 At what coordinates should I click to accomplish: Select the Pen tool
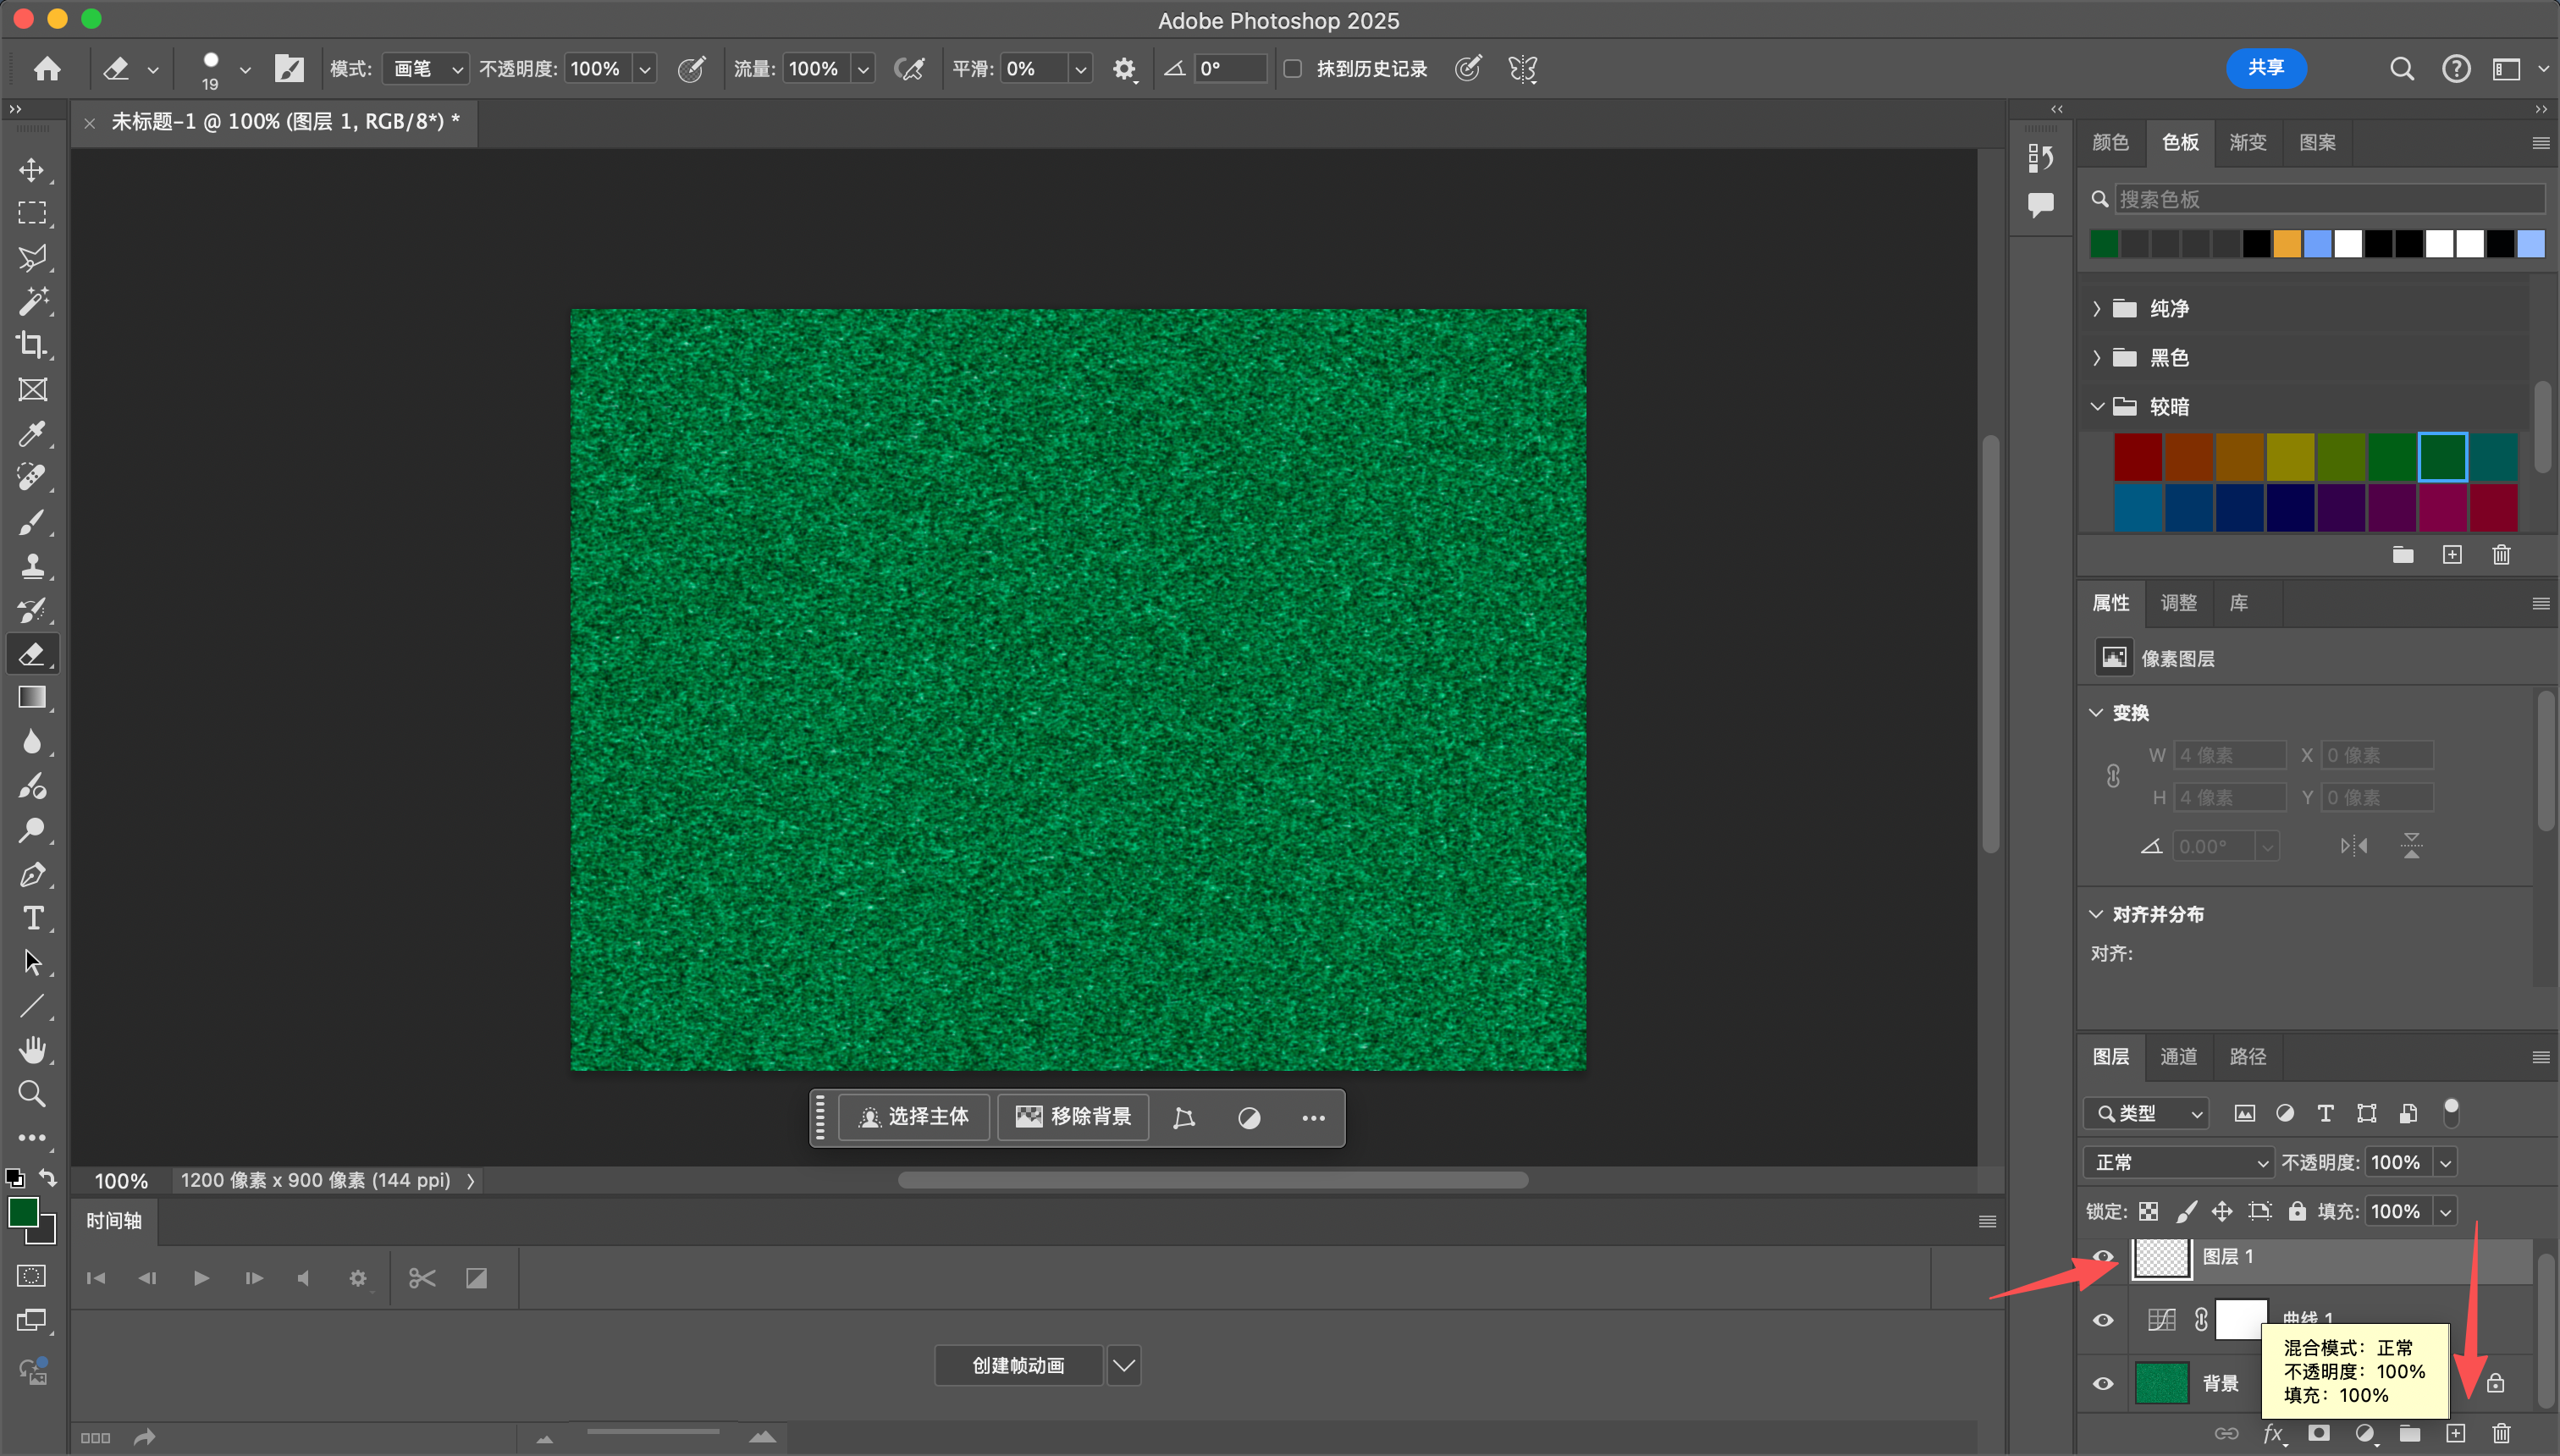pos(32,874)
